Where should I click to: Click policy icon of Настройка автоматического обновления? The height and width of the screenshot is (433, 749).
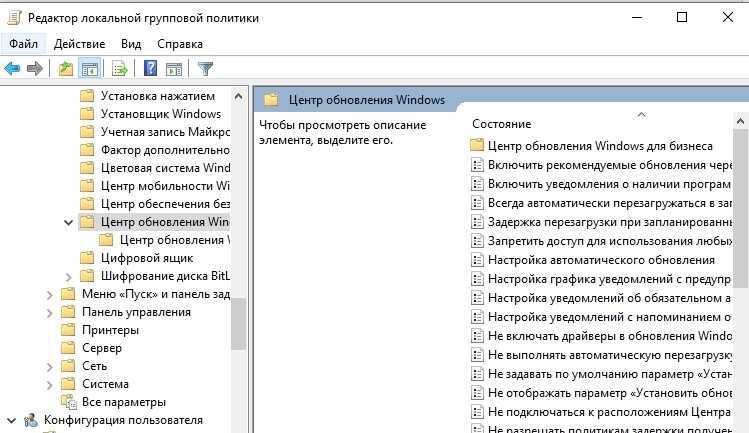[477, 260]
